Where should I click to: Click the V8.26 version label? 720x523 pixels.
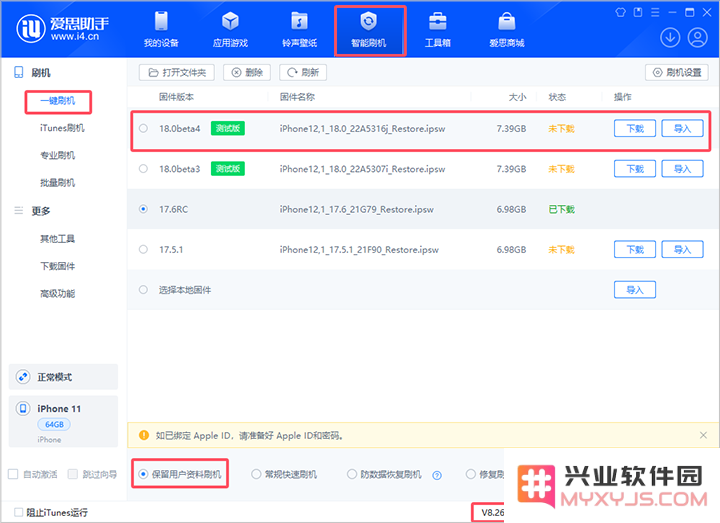click(x=492, y=512)
